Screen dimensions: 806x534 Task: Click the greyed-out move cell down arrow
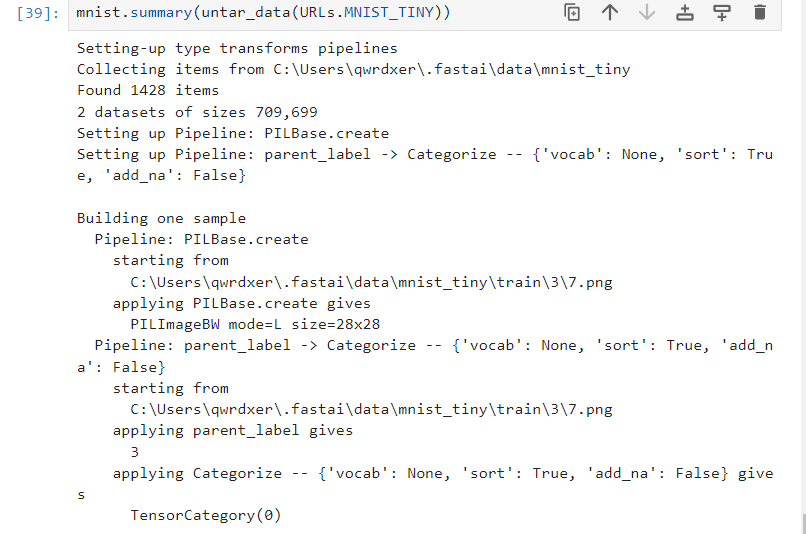pyautogui.click(x=647, y=13)
